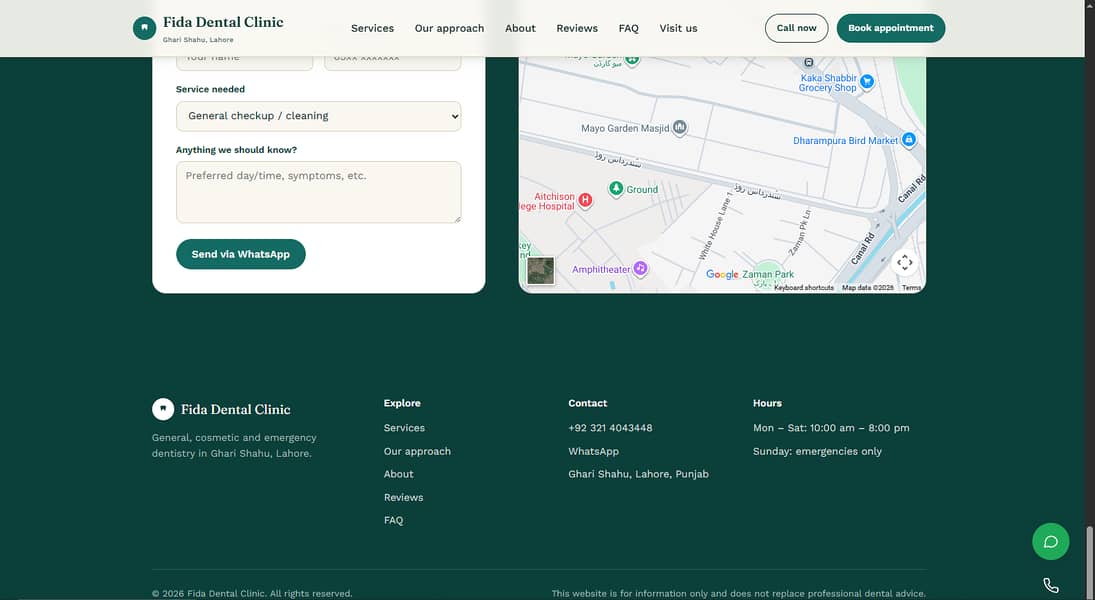Select the Ground park map marker
The image size is (1095, 600).
(x=616, y=189)
